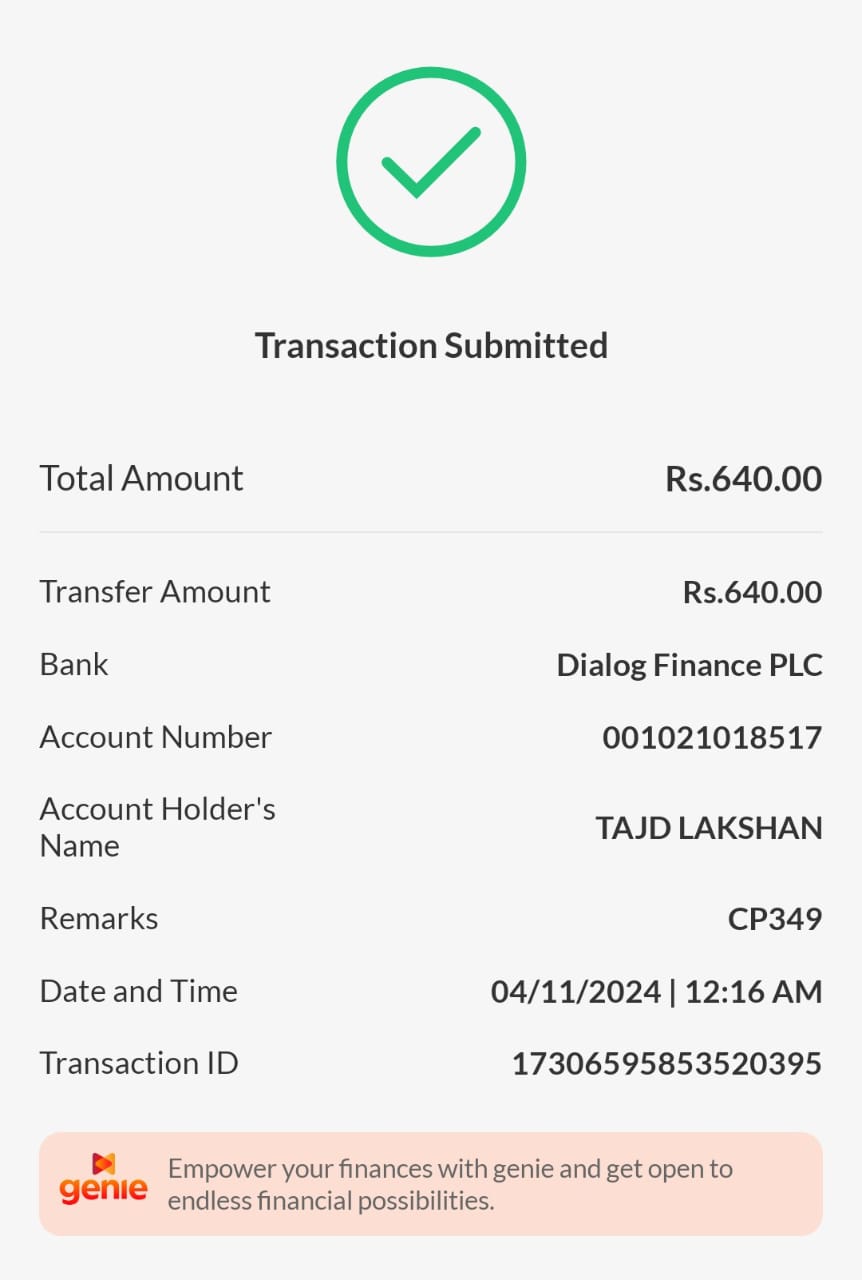Tap the Date and Time label
The image size is (862, 1280).
tap(138, 991)
